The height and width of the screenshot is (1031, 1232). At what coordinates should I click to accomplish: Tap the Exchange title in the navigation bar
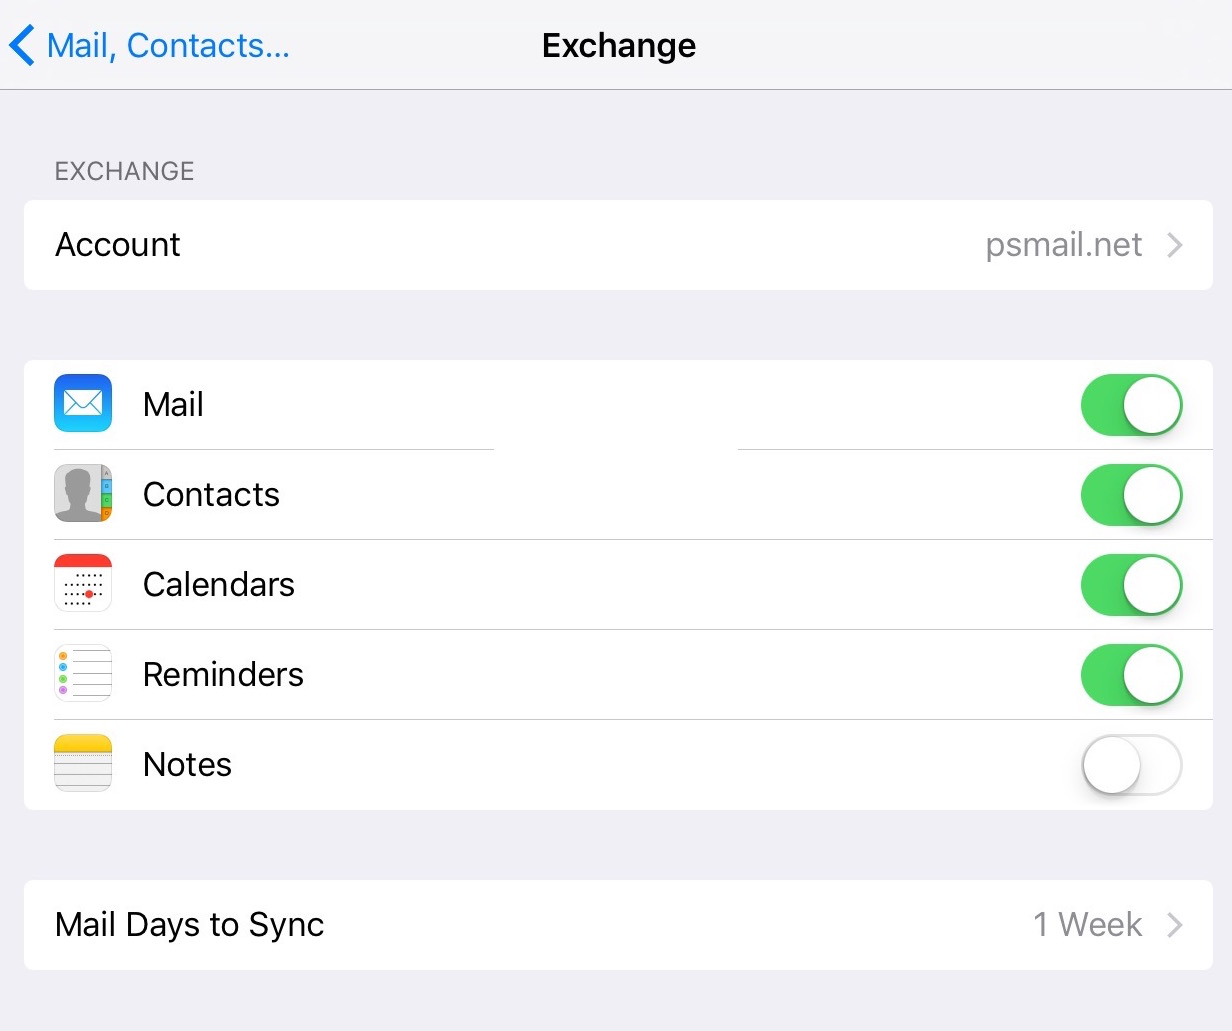pos(619,46)
